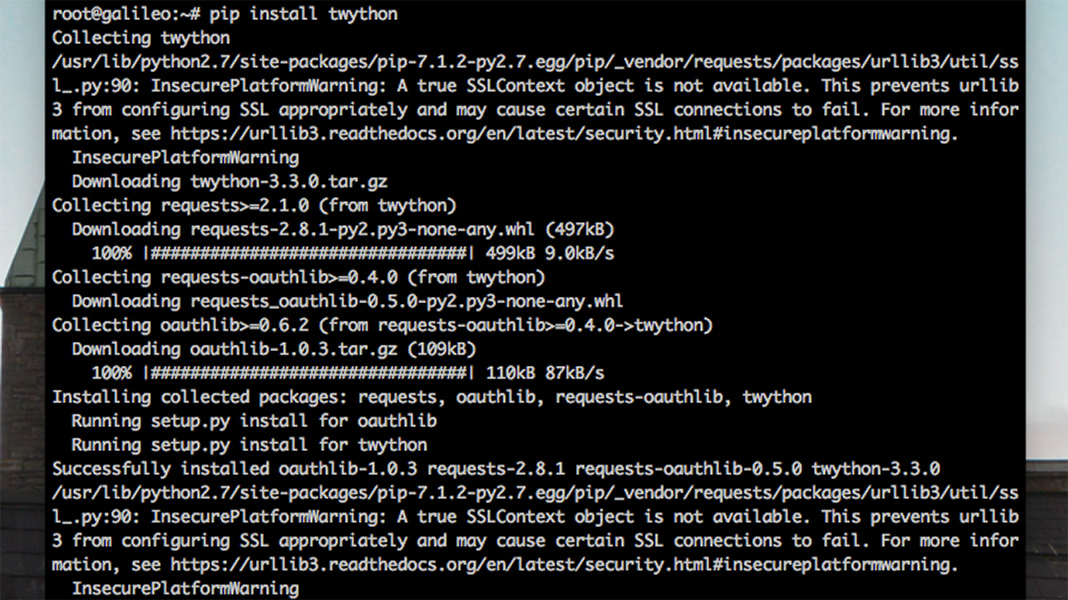Click the oauthlib download progress bar
The height and width of the screenshot is (600, 1068).
[x=309, y=373]
